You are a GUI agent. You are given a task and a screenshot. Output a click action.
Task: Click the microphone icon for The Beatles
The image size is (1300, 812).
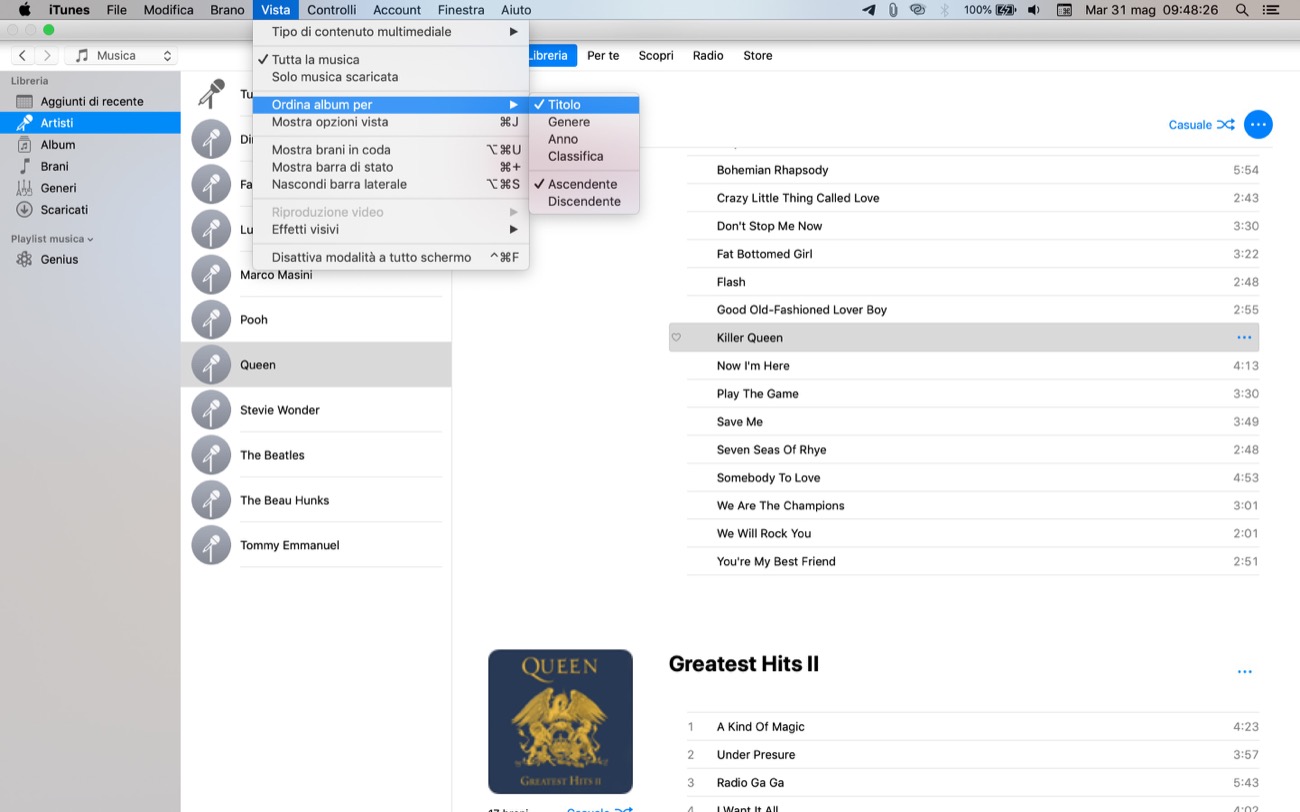(211, 455)
